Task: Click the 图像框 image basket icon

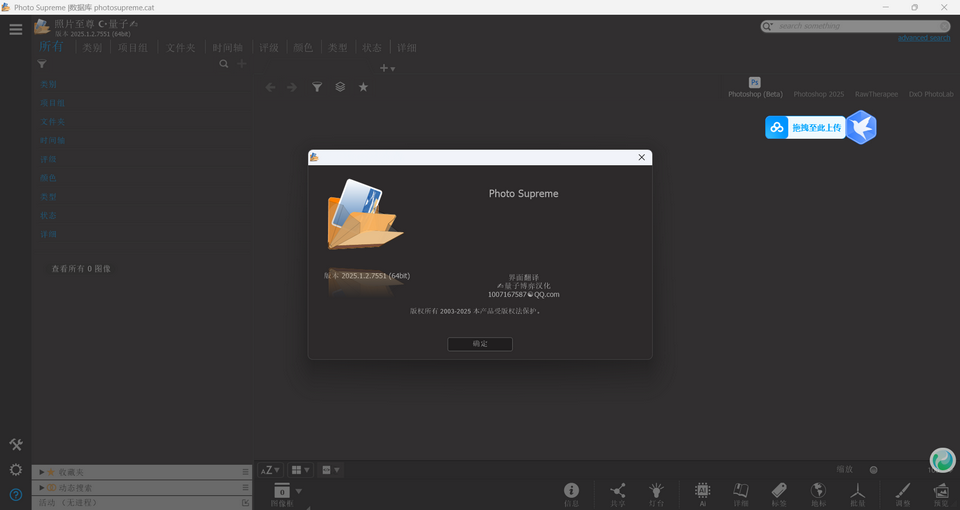Action: click(282, 494)
